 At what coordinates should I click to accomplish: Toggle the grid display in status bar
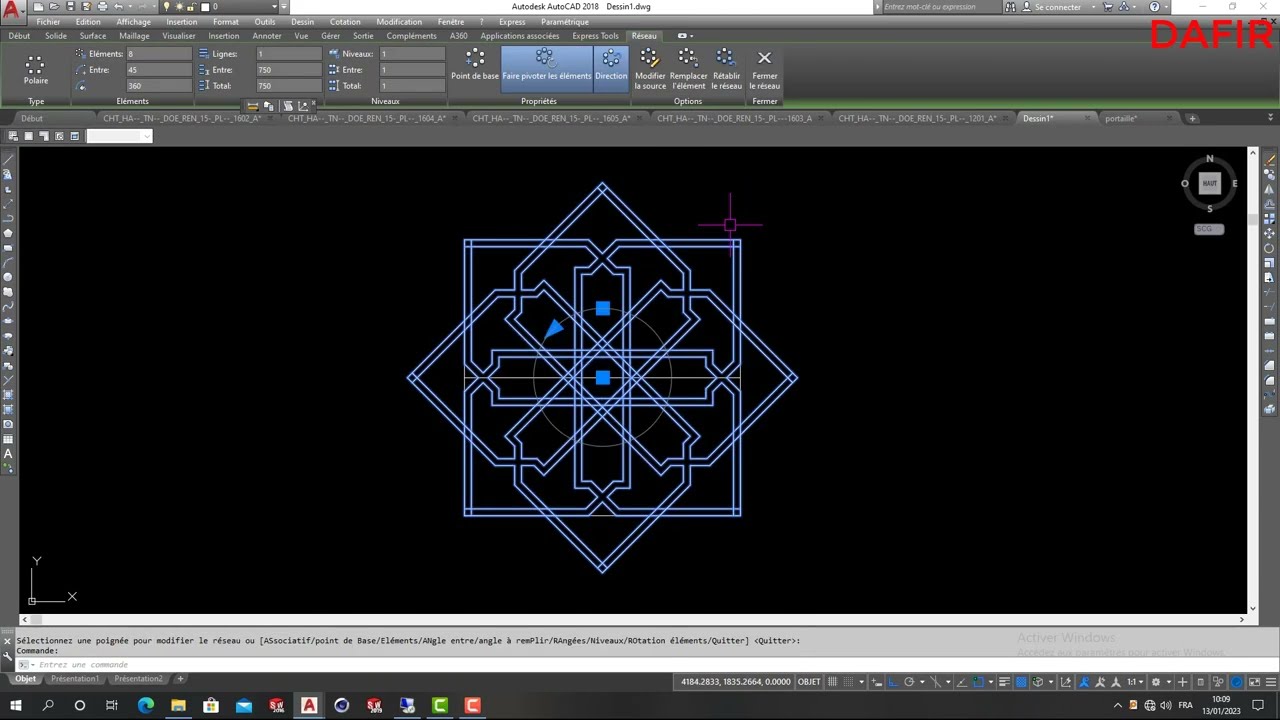point(833,682)
